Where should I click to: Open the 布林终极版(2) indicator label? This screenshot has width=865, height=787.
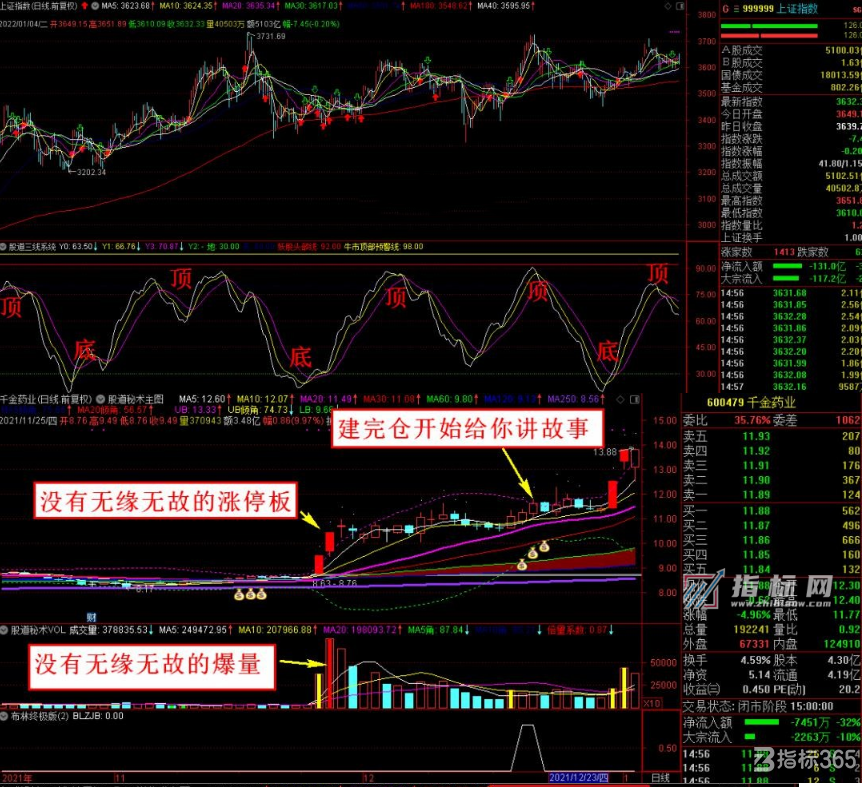coord(40,716)
